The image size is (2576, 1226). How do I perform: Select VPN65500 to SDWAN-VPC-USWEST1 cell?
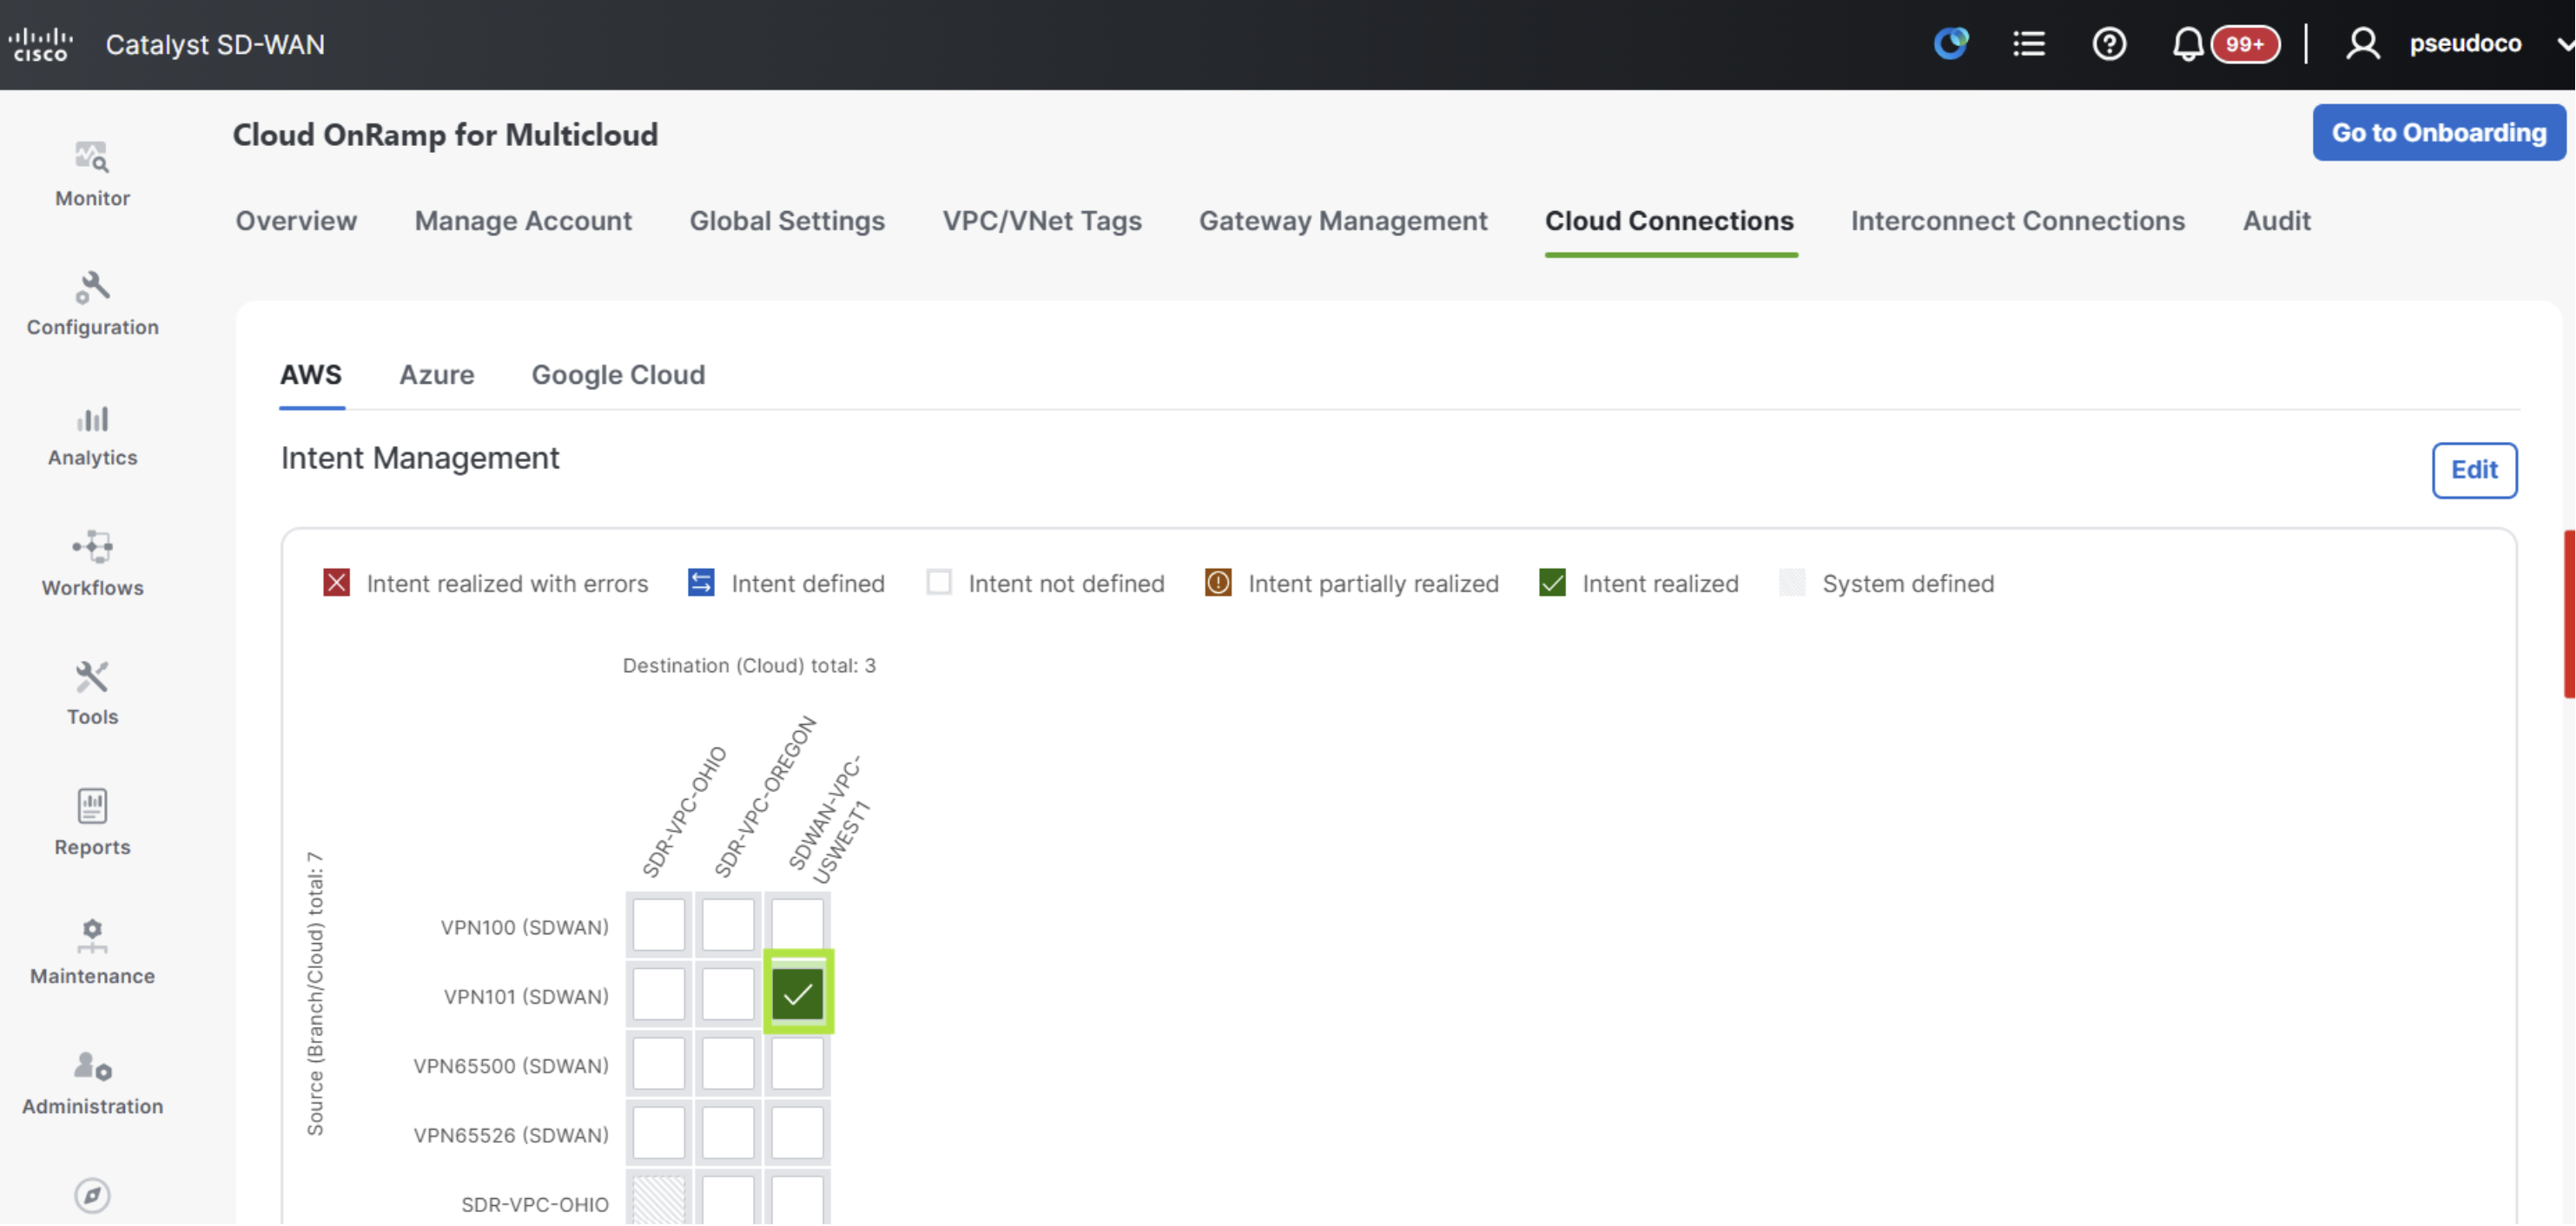tap(797, 1064)
